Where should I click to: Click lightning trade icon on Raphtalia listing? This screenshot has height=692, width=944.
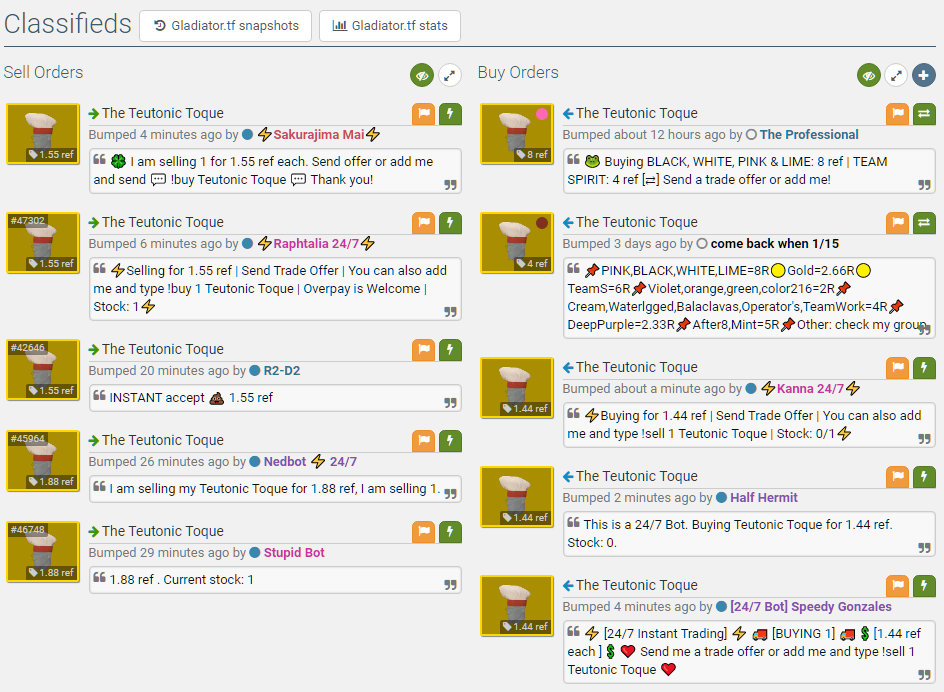pos(450,223)
